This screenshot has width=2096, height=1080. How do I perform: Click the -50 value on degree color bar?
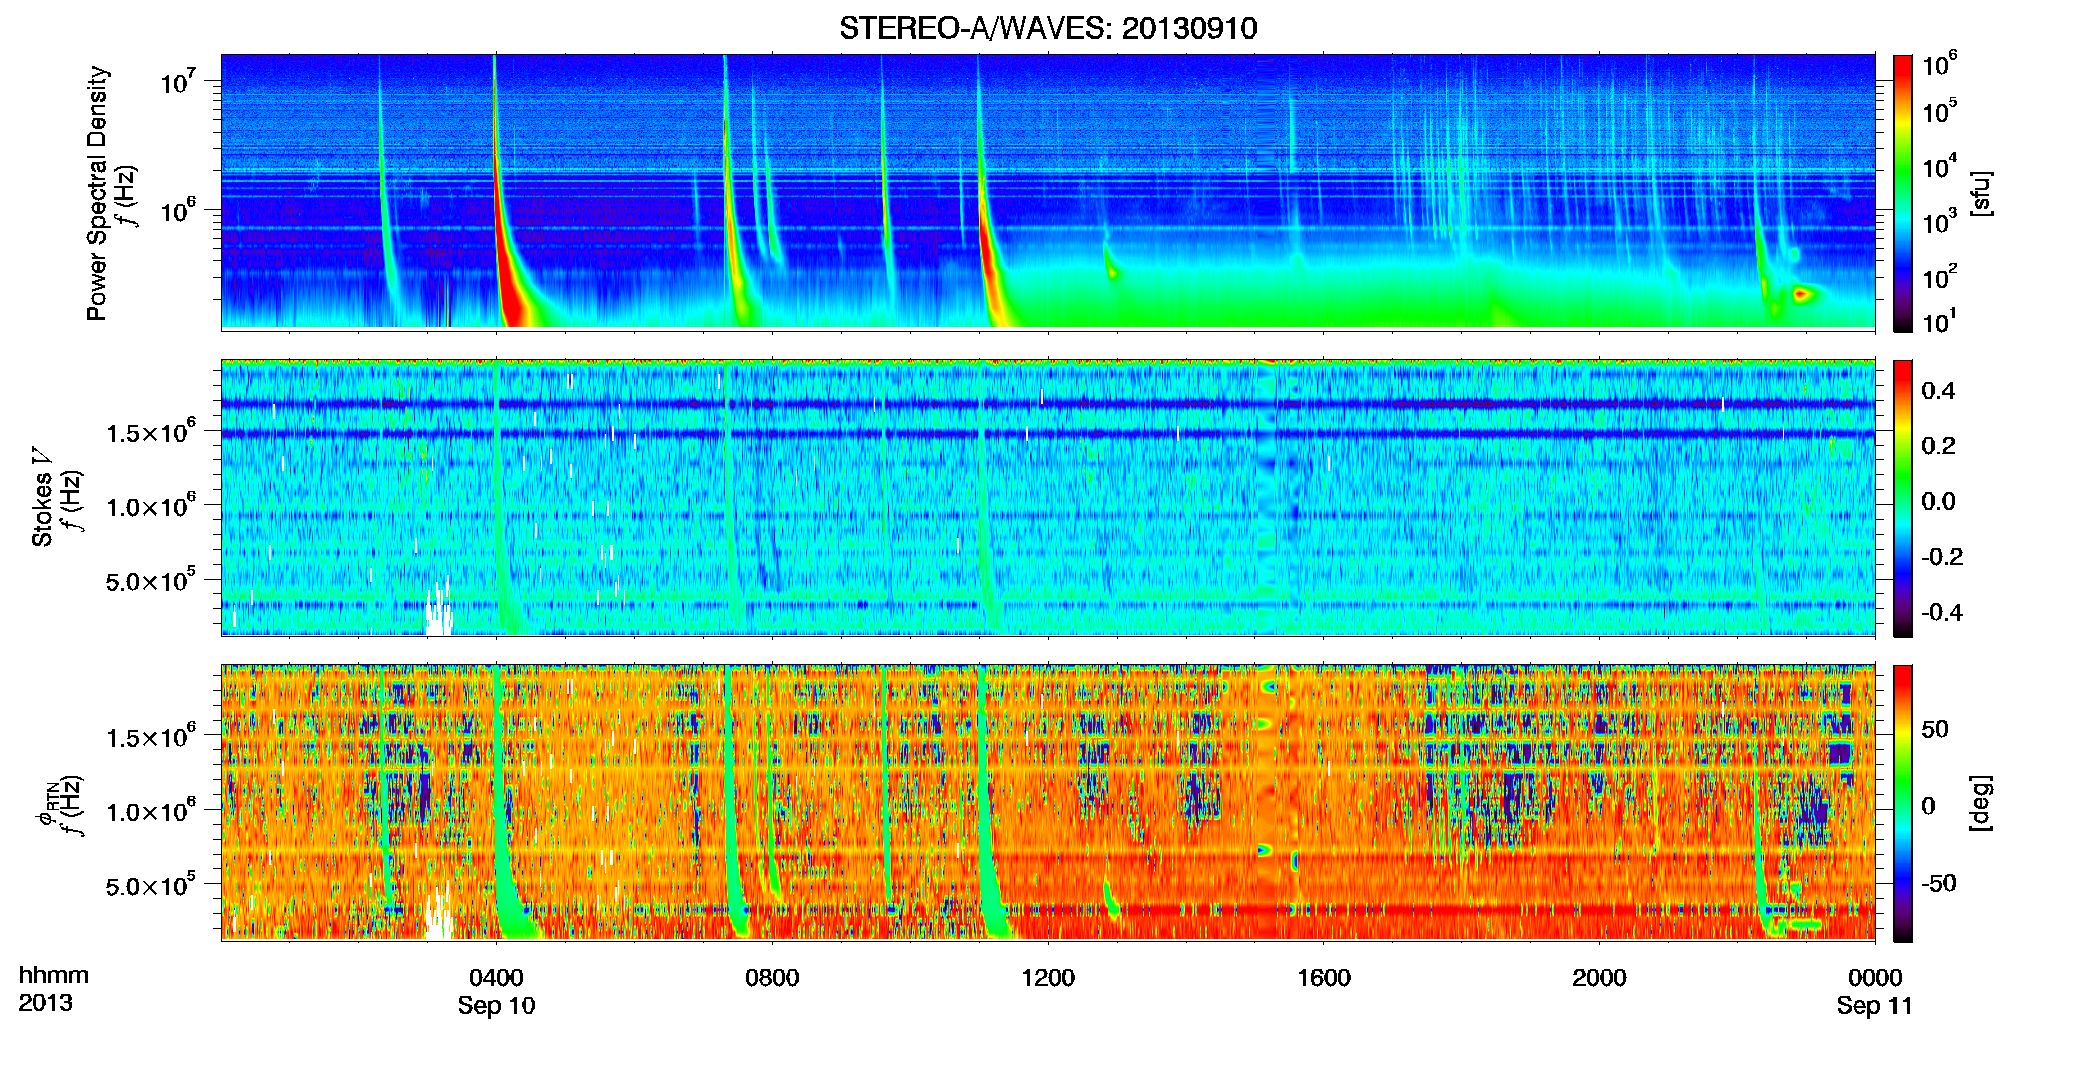[1938, 883]
